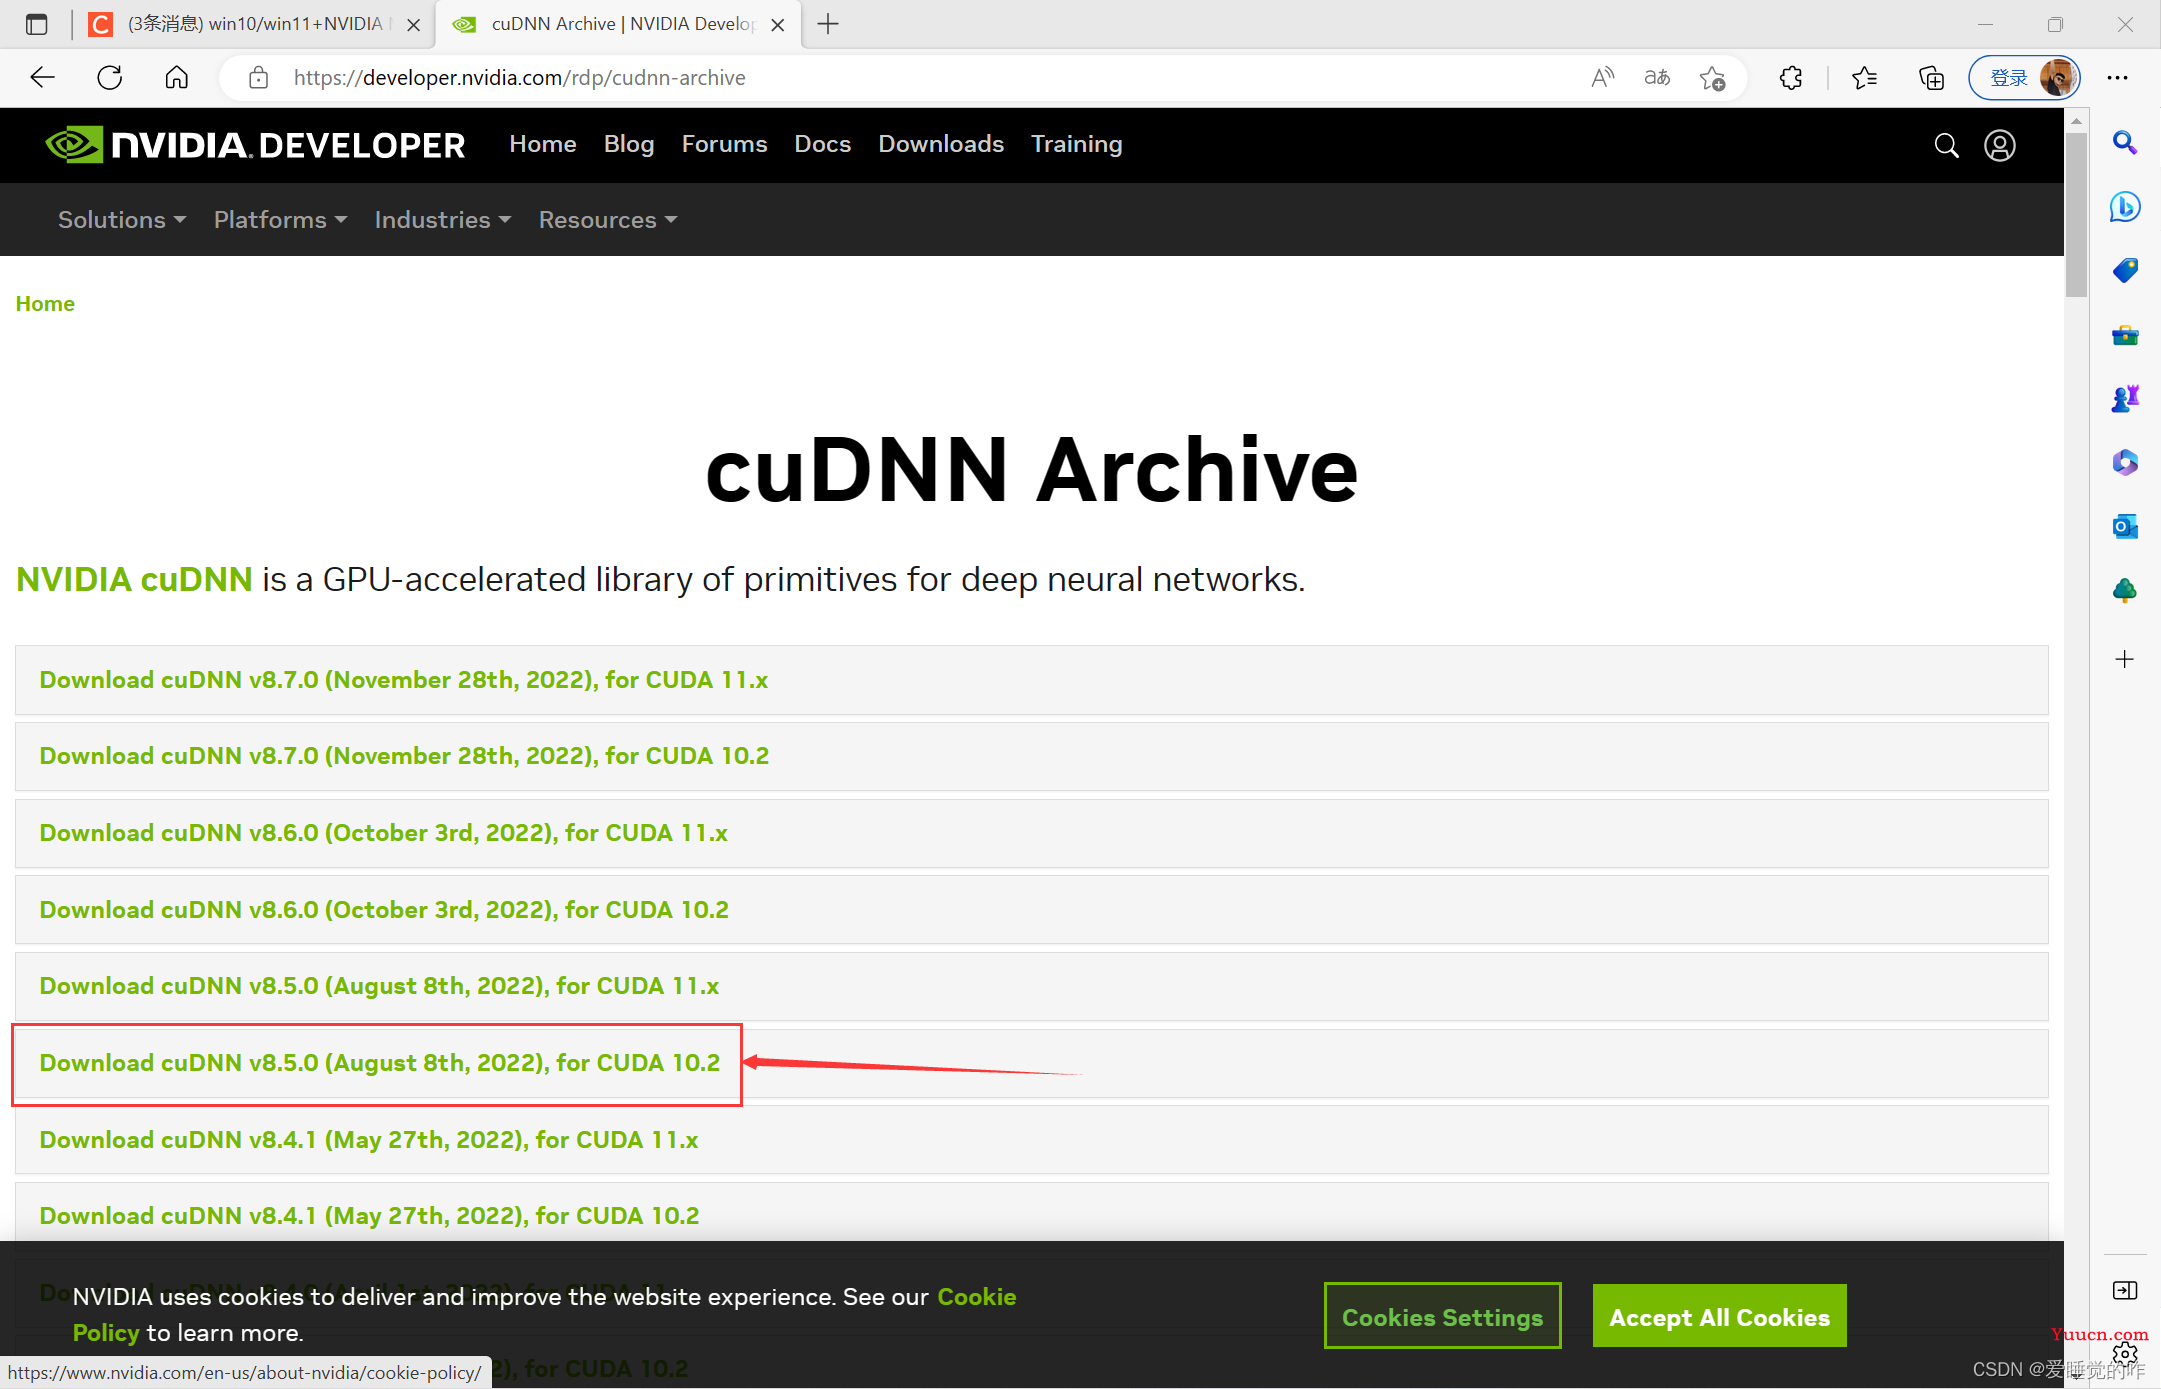Click the browser home page icon
Screen dimensions: 2161x1389
click(x=176, y=77)
